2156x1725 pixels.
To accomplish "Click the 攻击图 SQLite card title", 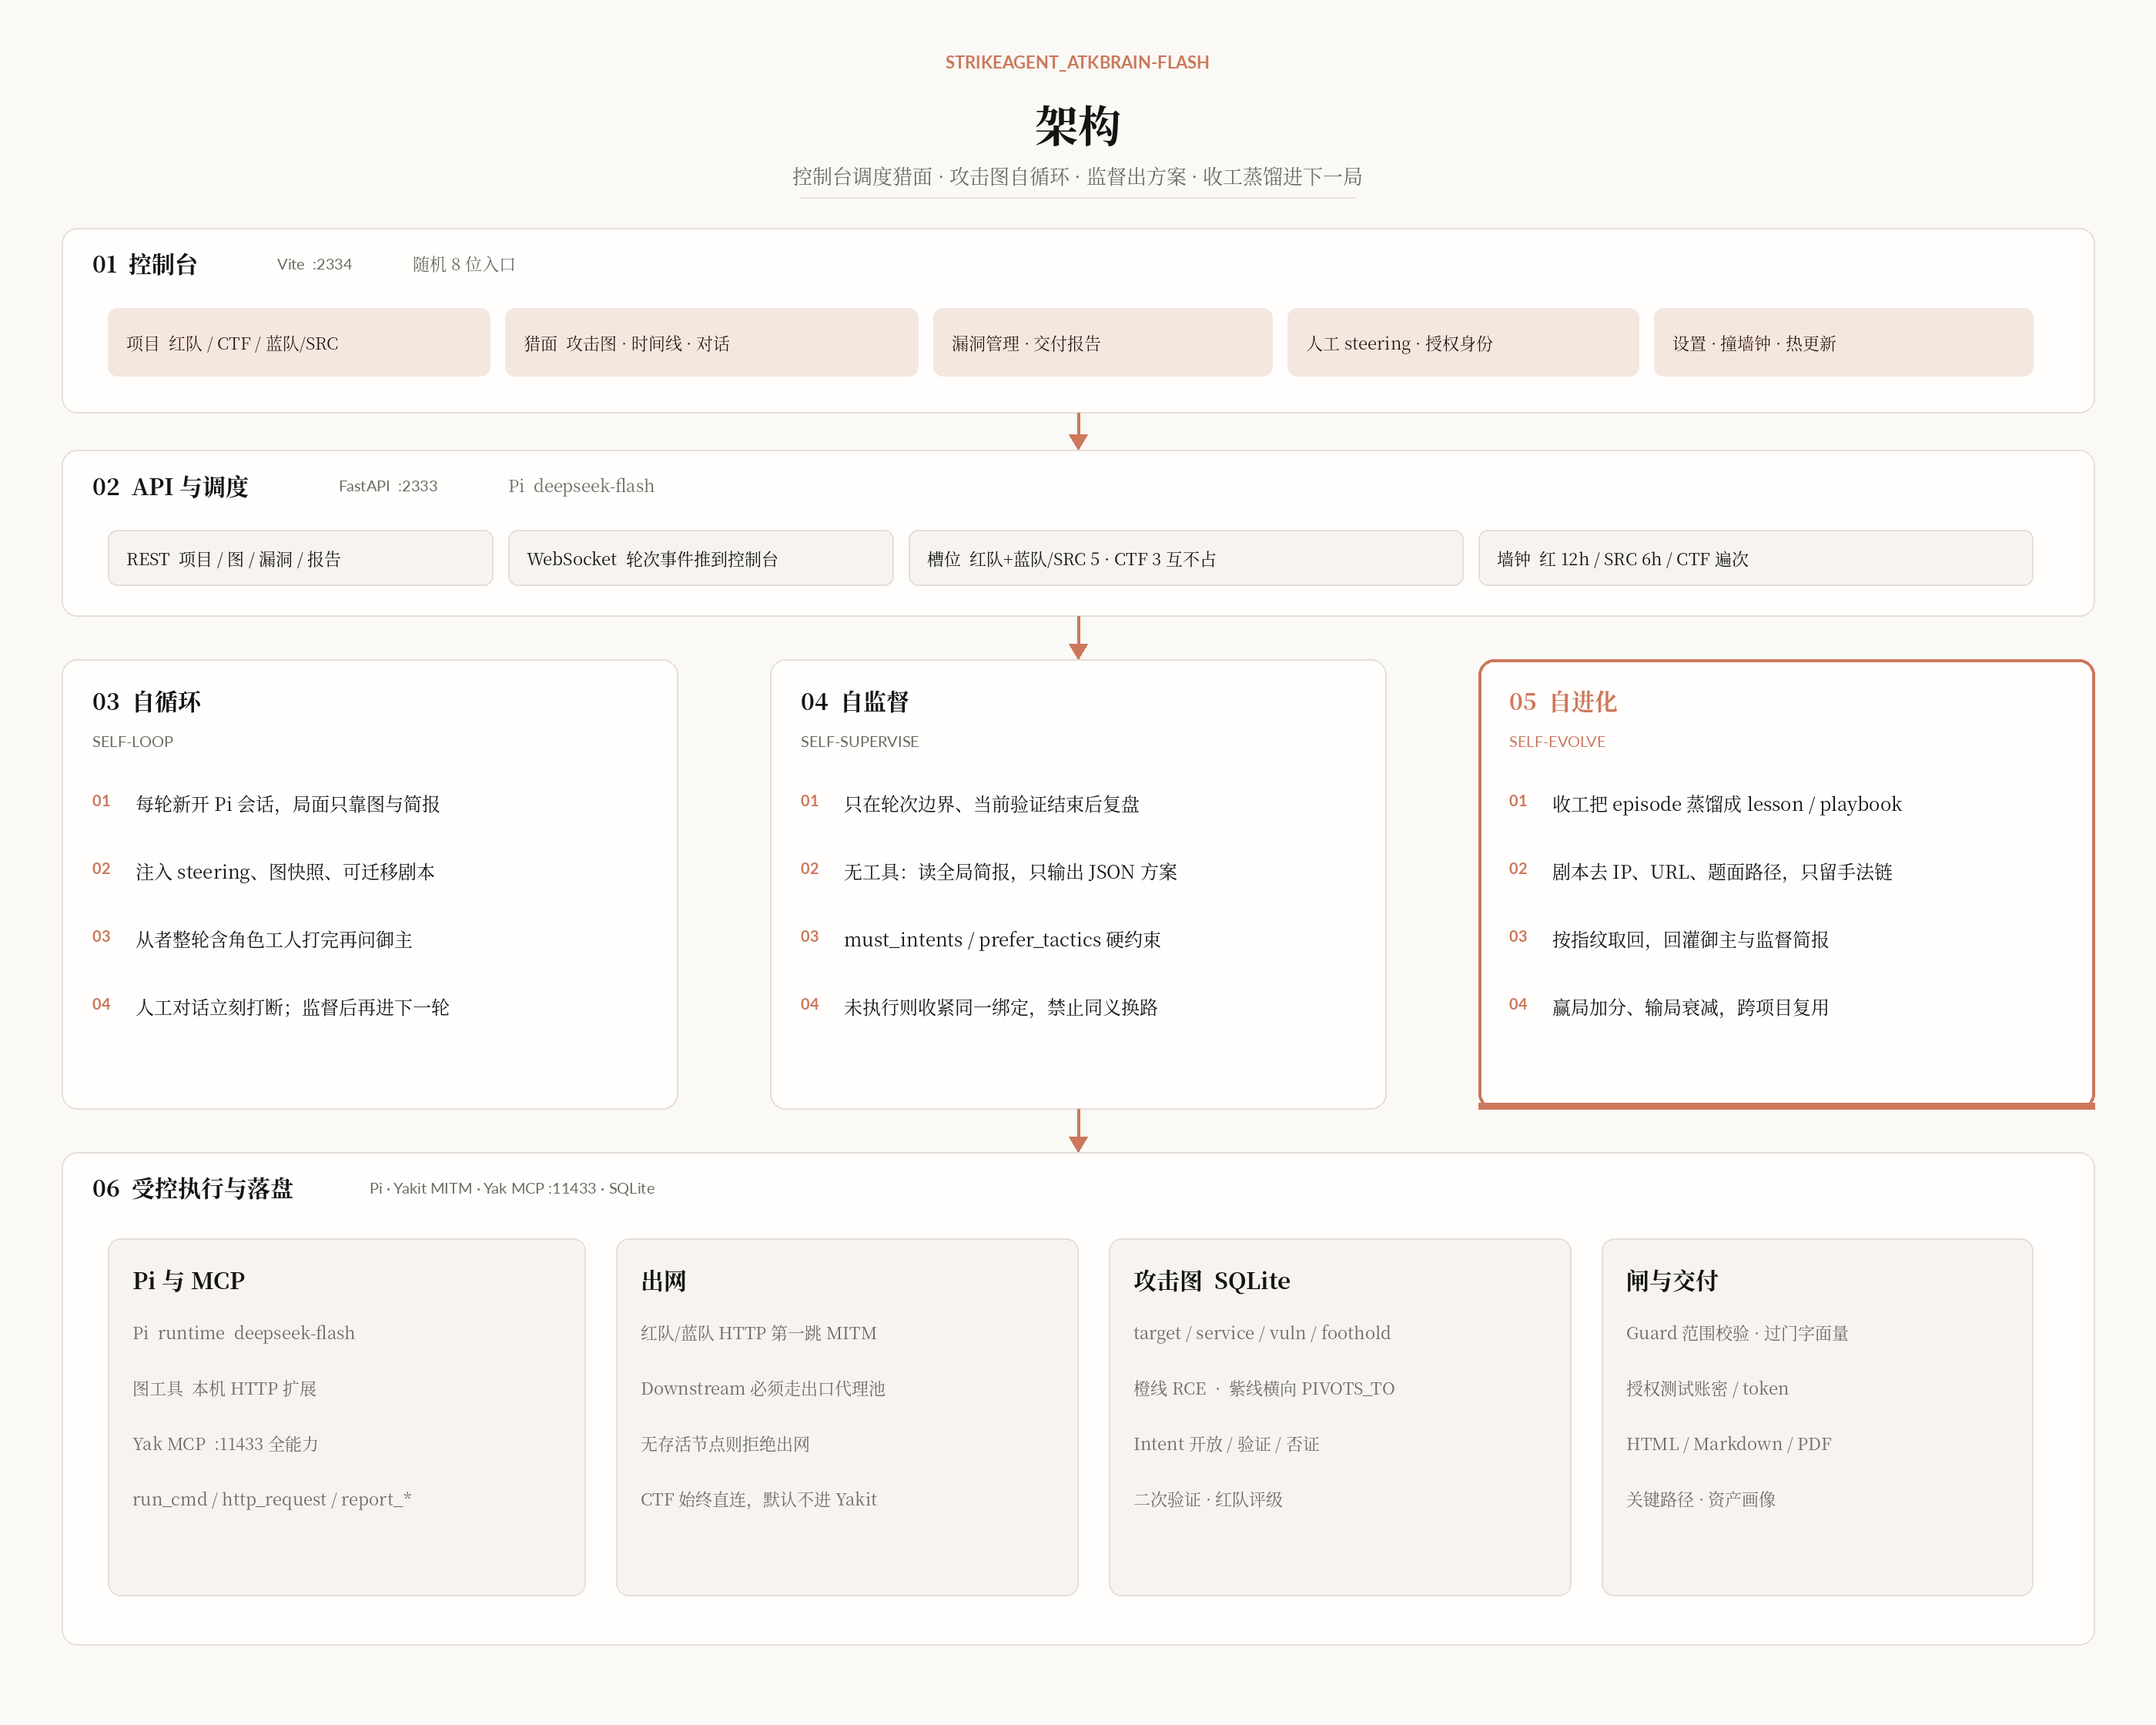I will tap(1212, 1281).
